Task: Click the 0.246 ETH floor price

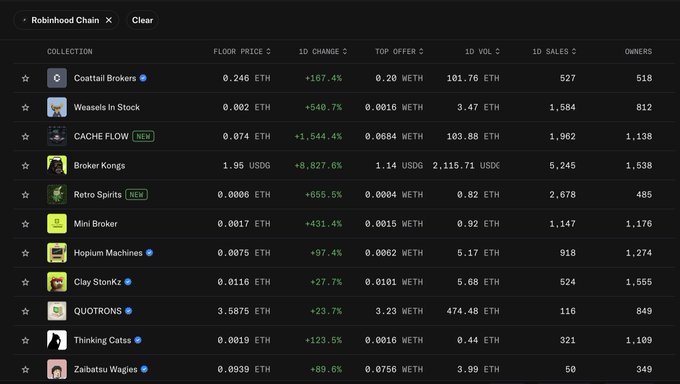Action: click(246, 78)
